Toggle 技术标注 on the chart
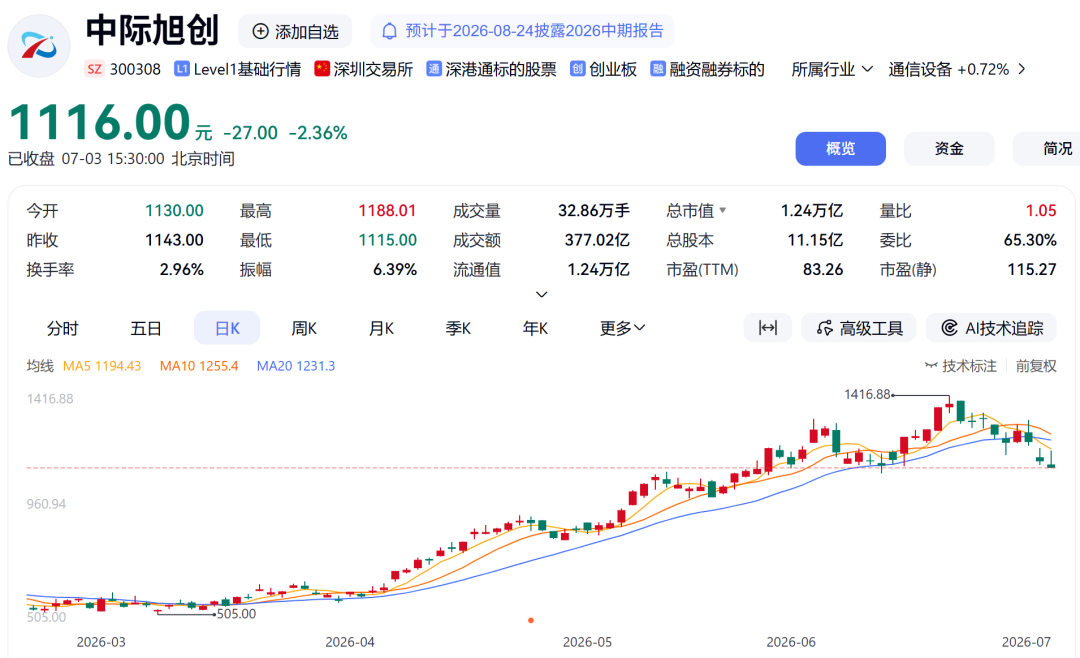This screenshot has height=658, width=1080. pos(961,366)
